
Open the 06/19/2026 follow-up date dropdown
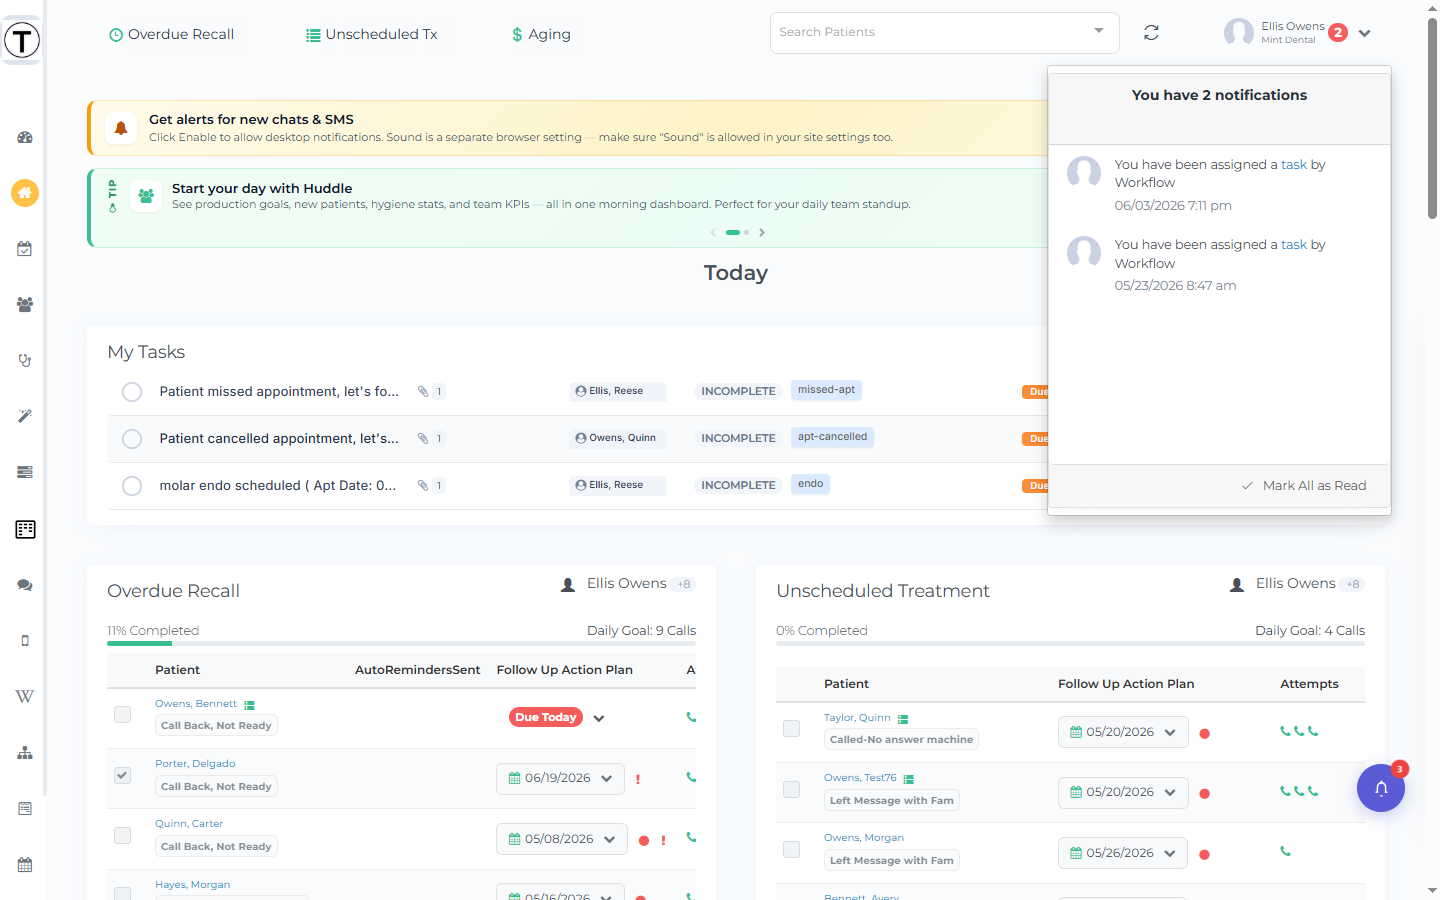560,779
